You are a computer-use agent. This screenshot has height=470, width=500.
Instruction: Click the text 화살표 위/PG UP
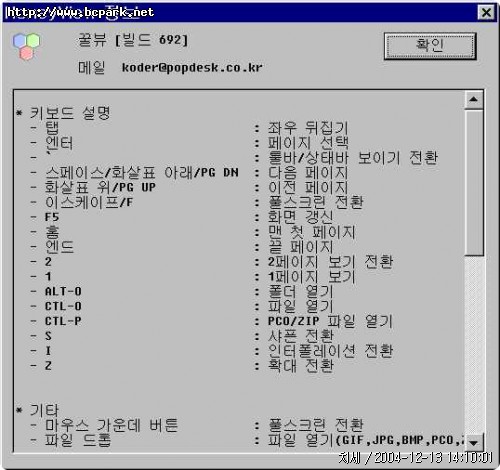pos(100,187)
